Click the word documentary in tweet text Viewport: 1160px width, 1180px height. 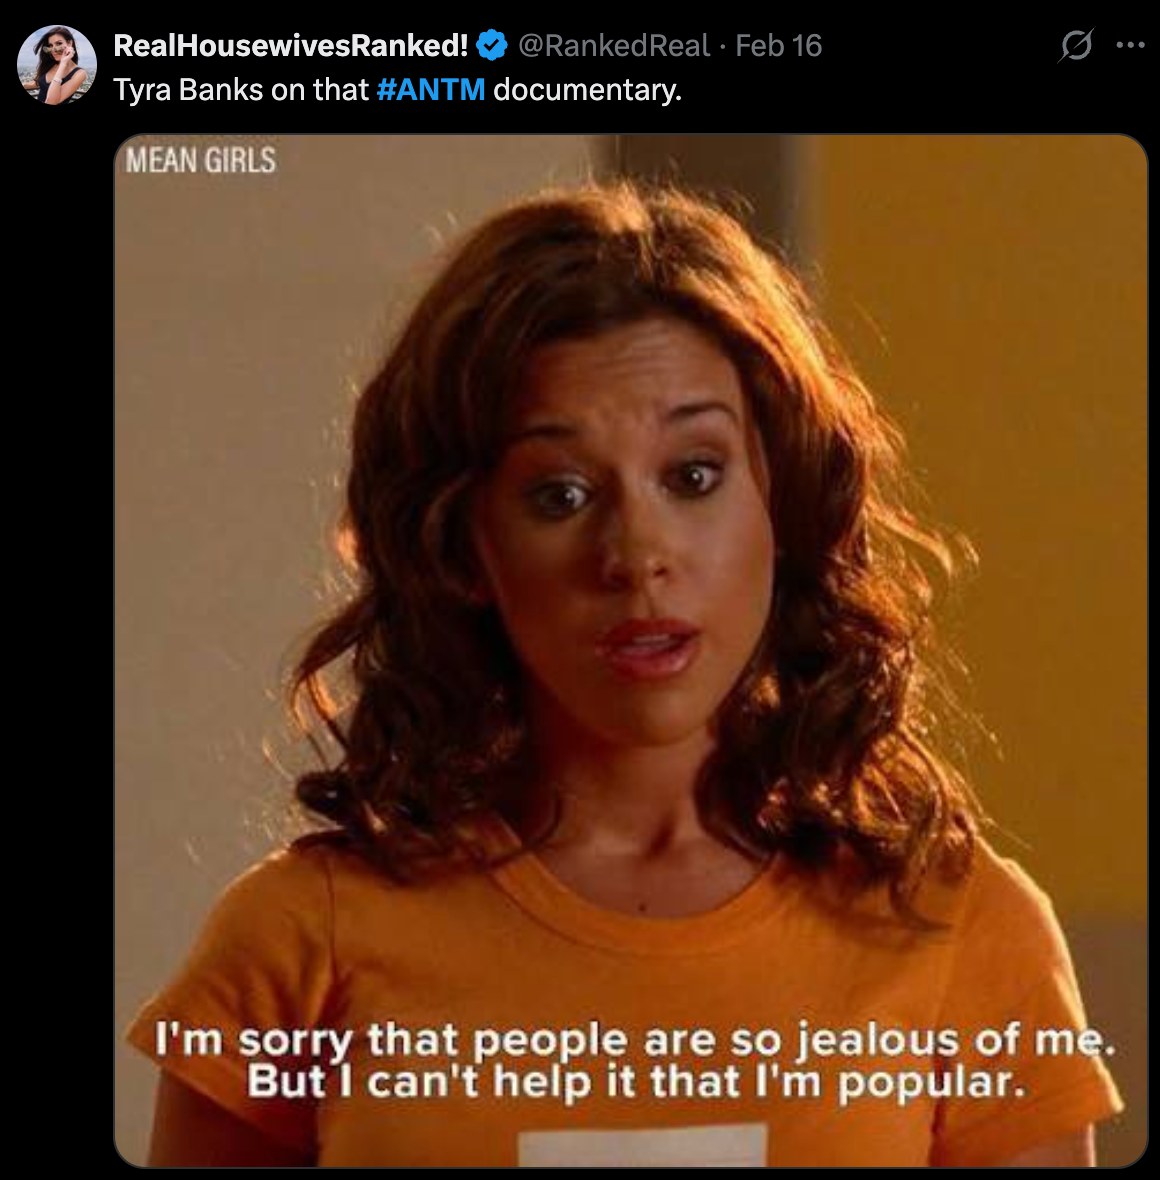pos(587,90)
